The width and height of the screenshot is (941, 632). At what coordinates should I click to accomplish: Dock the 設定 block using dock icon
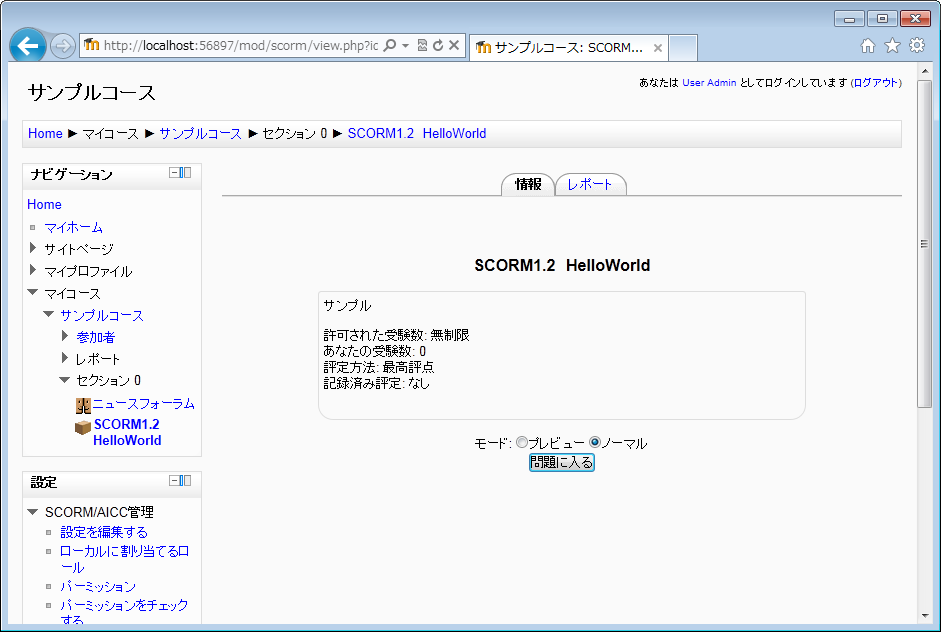coord(186,481)
